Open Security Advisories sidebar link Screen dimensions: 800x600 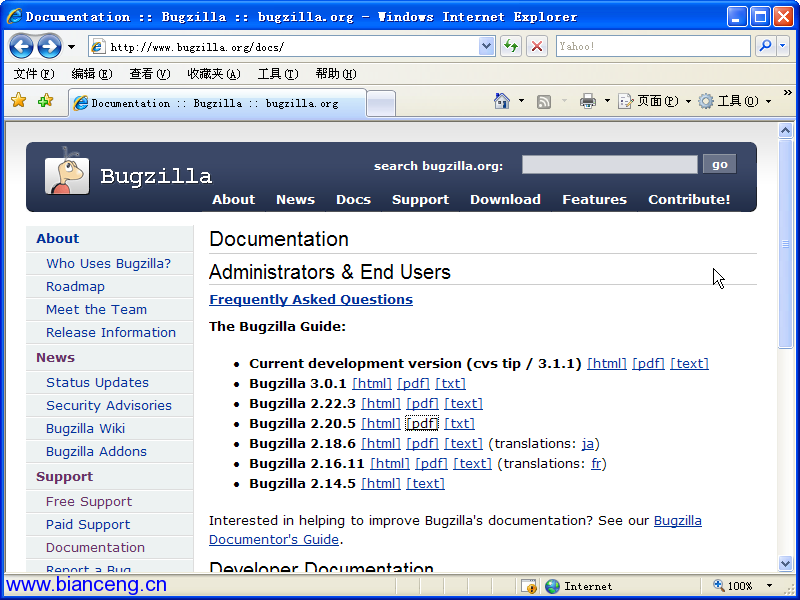point(109,406)
